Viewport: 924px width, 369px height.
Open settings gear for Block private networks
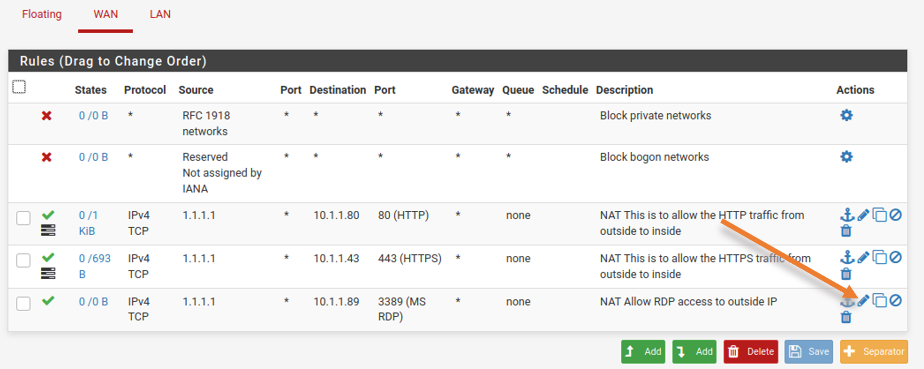pos(846,116)
